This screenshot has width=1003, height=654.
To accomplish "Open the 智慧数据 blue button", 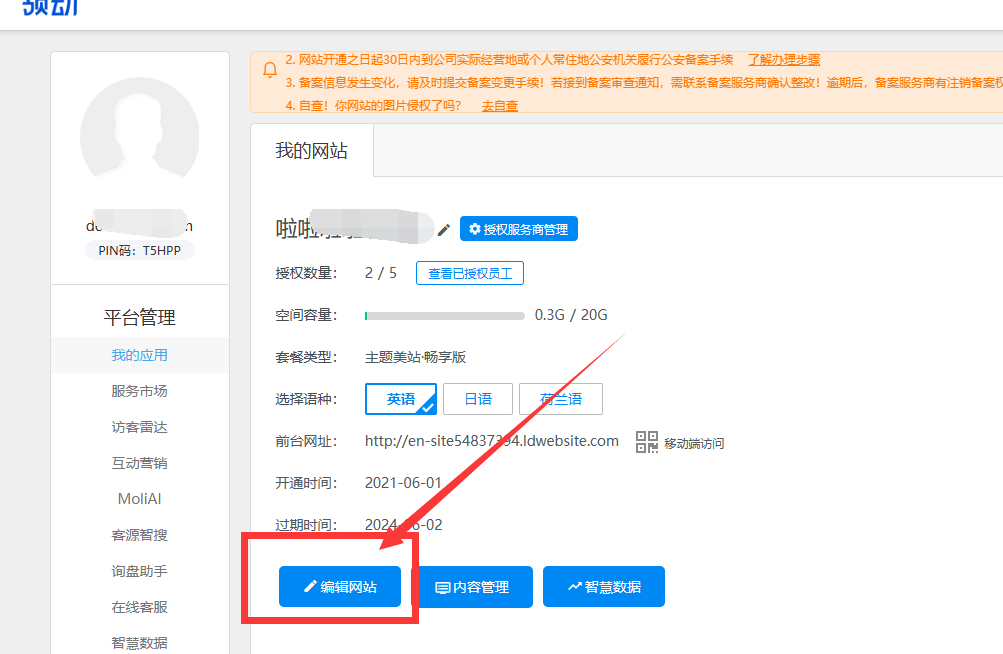I will [x=604, y=587].
